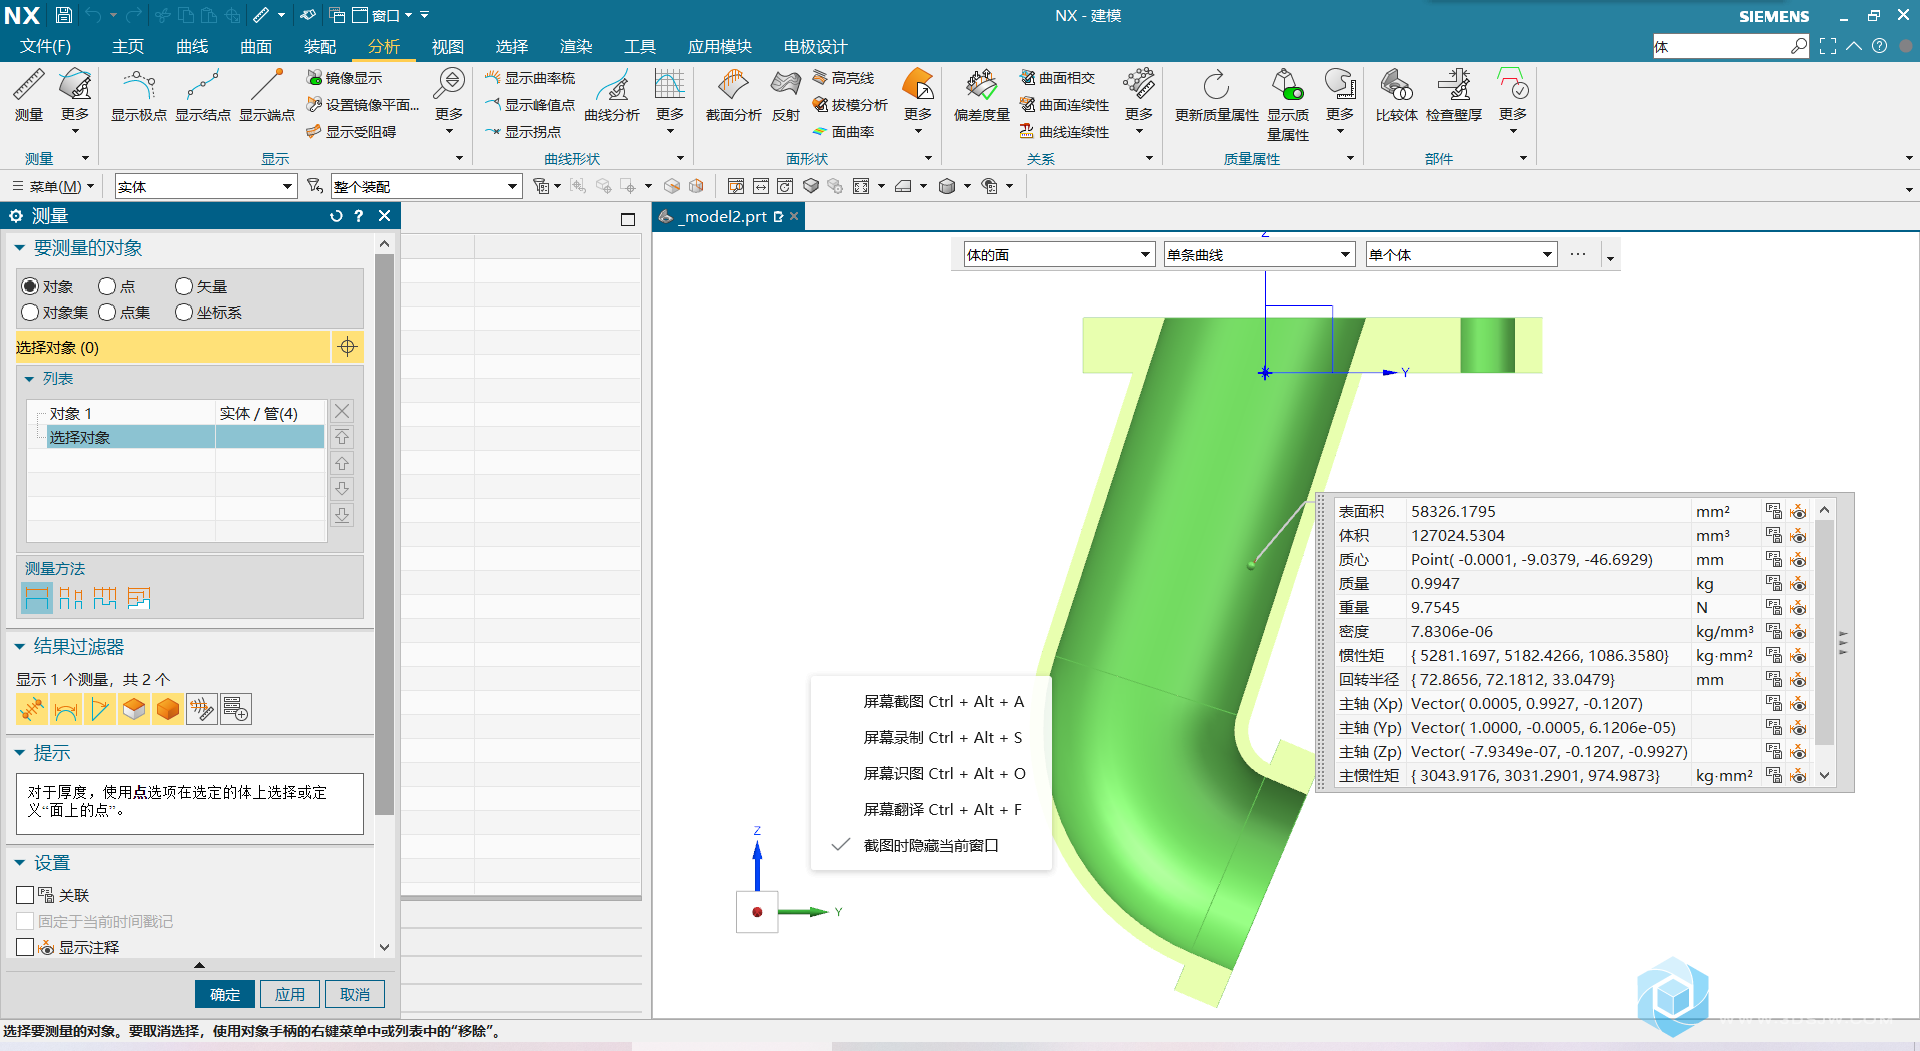The image size is (1920, 1051).
Task: Open the 实体 selection filter dropdown
Action: click(x=206, y=186)
